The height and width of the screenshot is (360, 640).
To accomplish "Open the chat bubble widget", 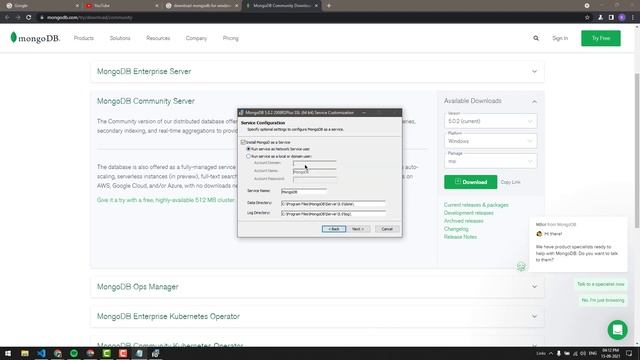I will click(x=617, y=329).
